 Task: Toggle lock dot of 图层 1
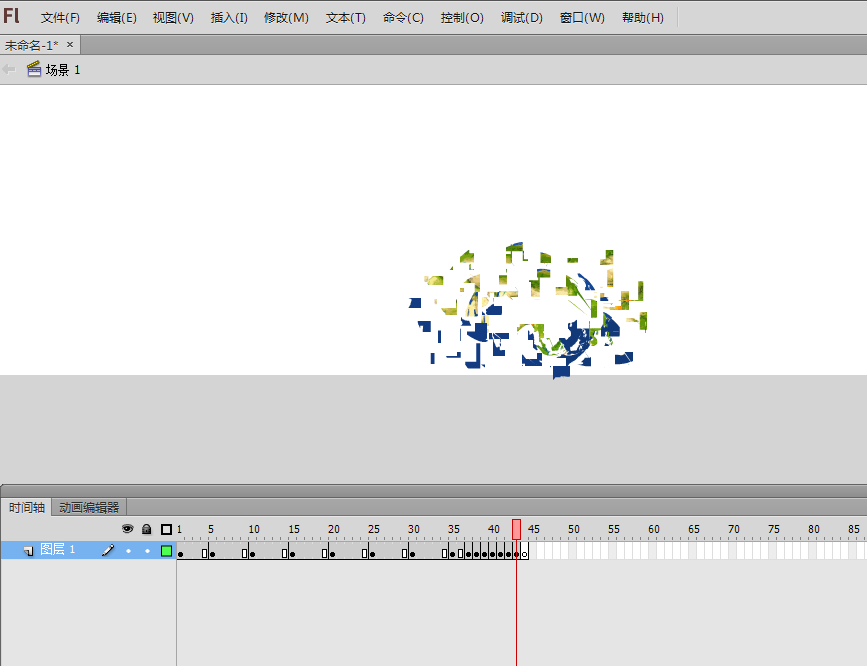[147, 551]
